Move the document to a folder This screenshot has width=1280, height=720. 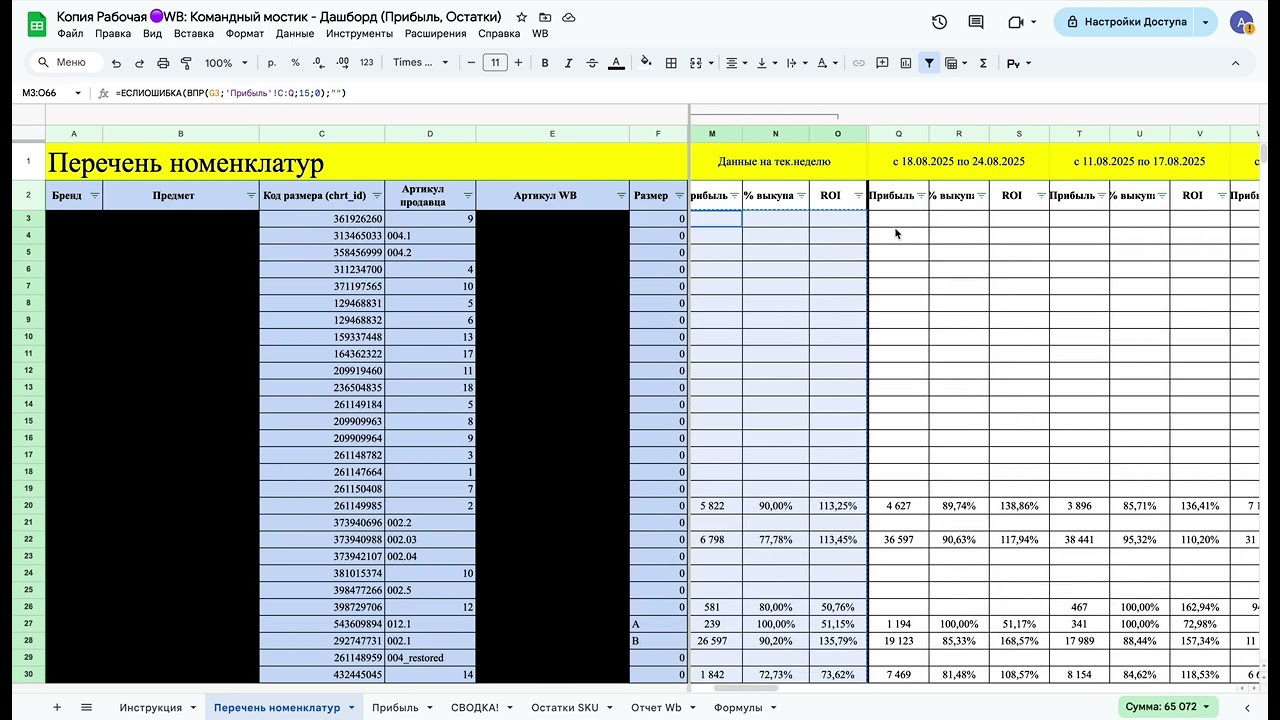point(545,18)
